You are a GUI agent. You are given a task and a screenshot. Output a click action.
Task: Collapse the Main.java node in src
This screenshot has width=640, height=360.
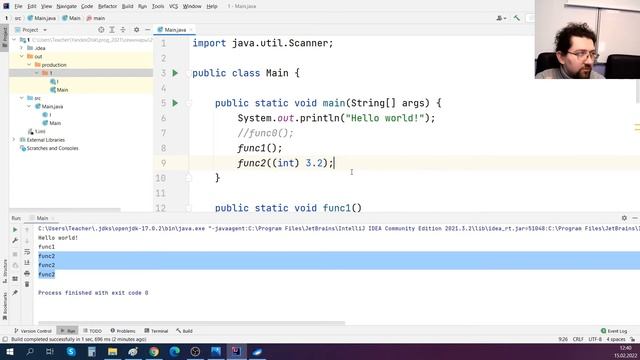pyautogui.click(x=29, y=107)
